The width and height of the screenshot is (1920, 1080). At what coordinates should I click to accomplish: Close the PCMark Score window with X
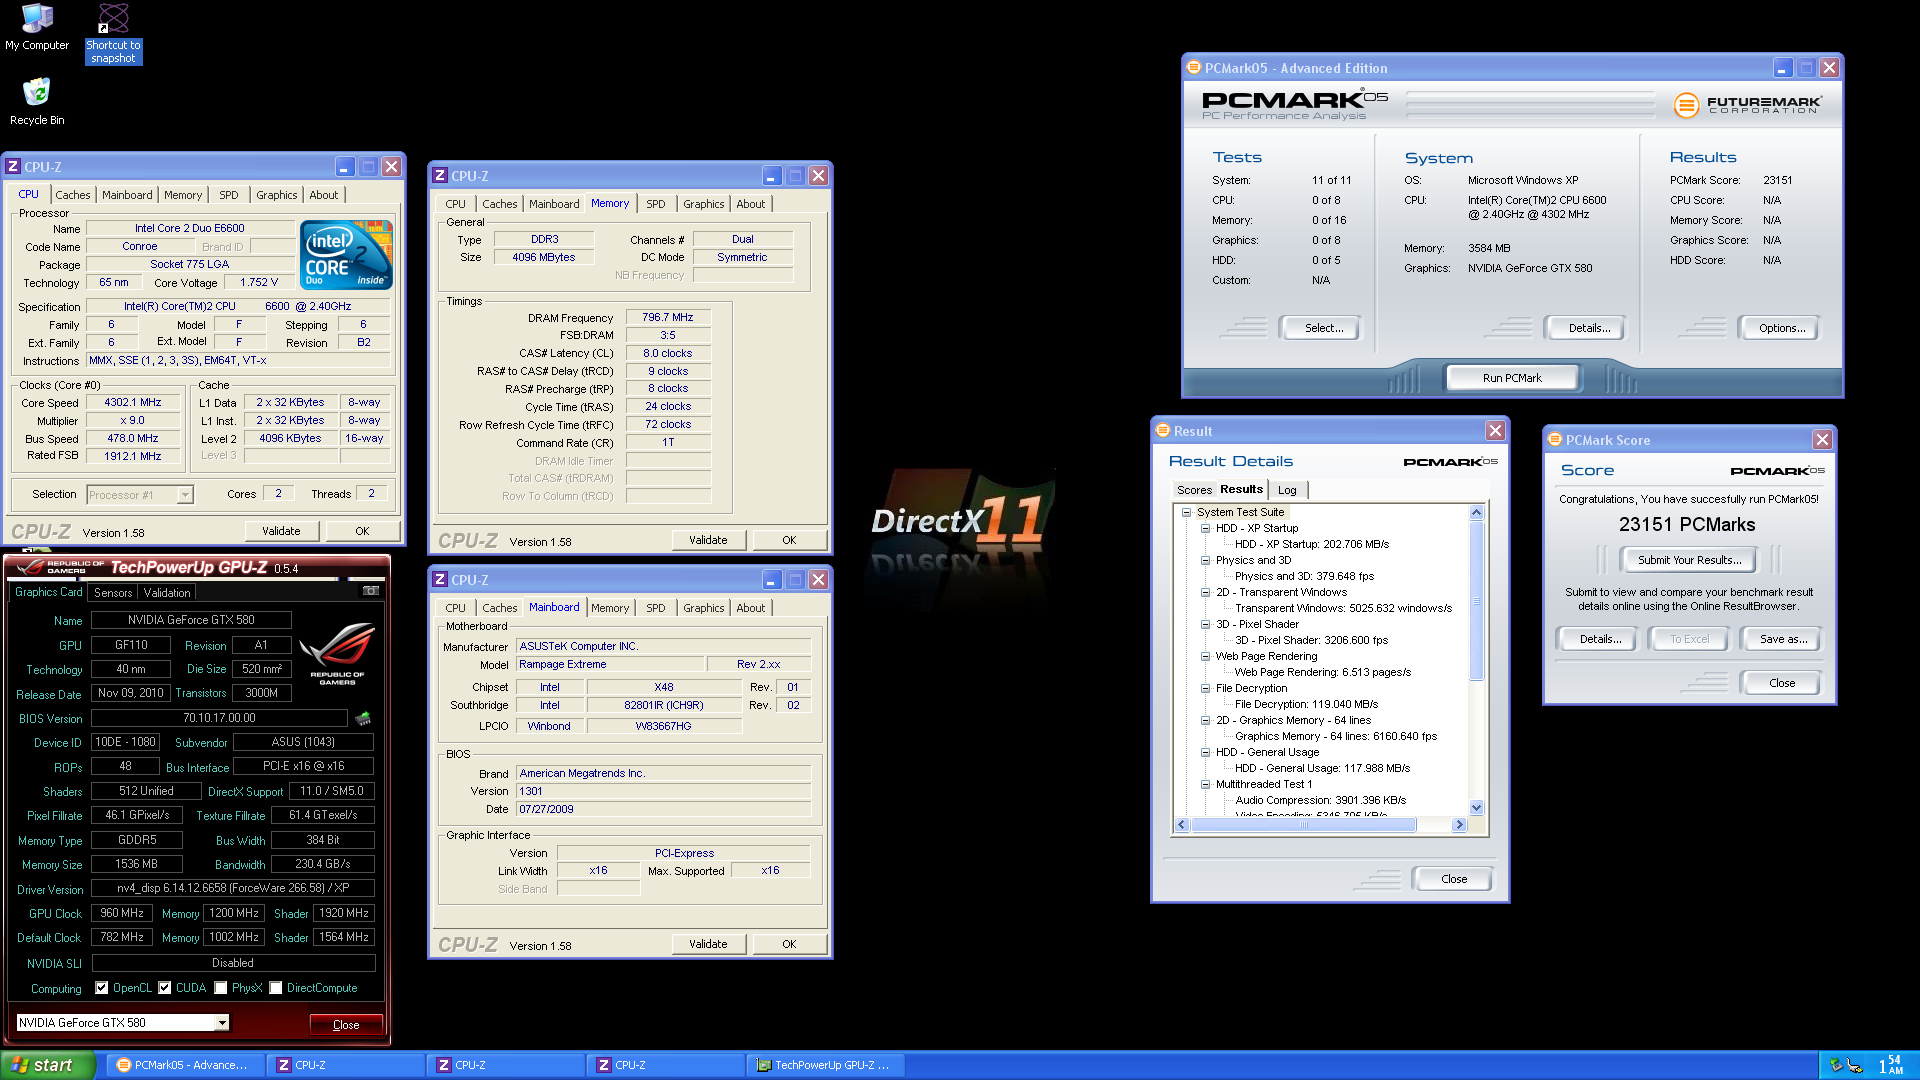1822,440
